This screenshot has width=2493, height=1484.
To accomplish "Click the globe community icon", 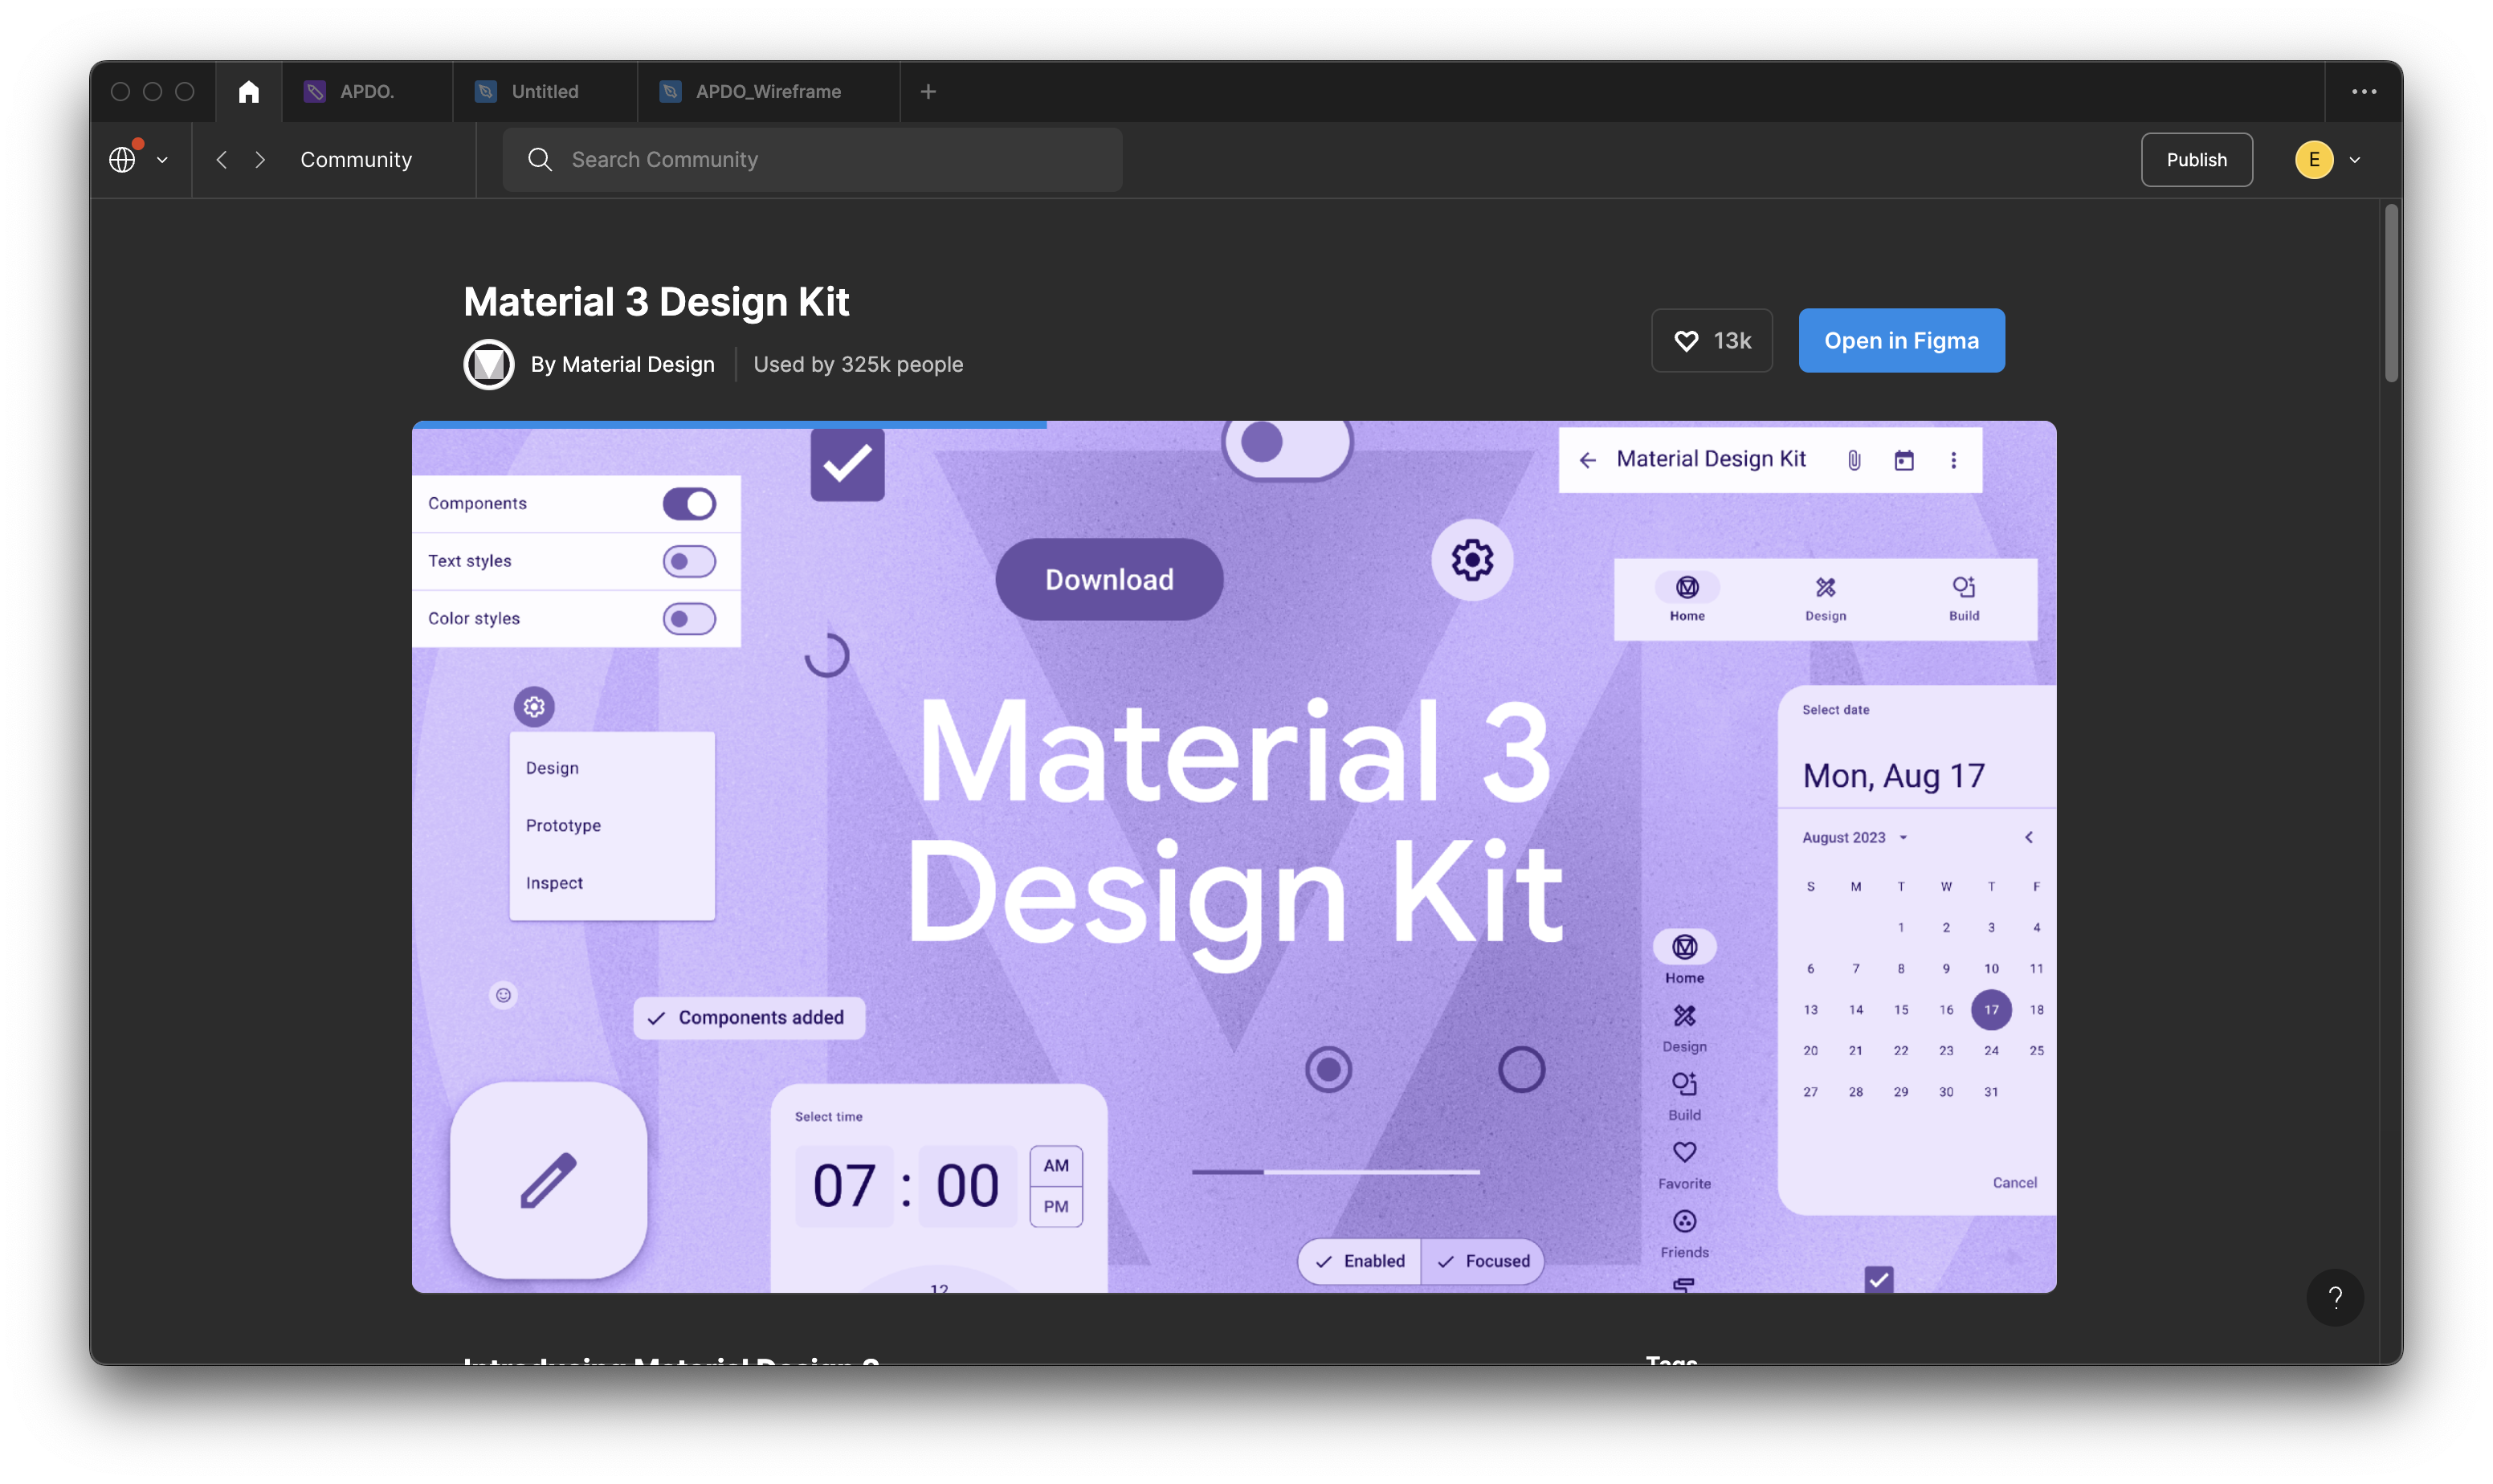I will 122,160.
